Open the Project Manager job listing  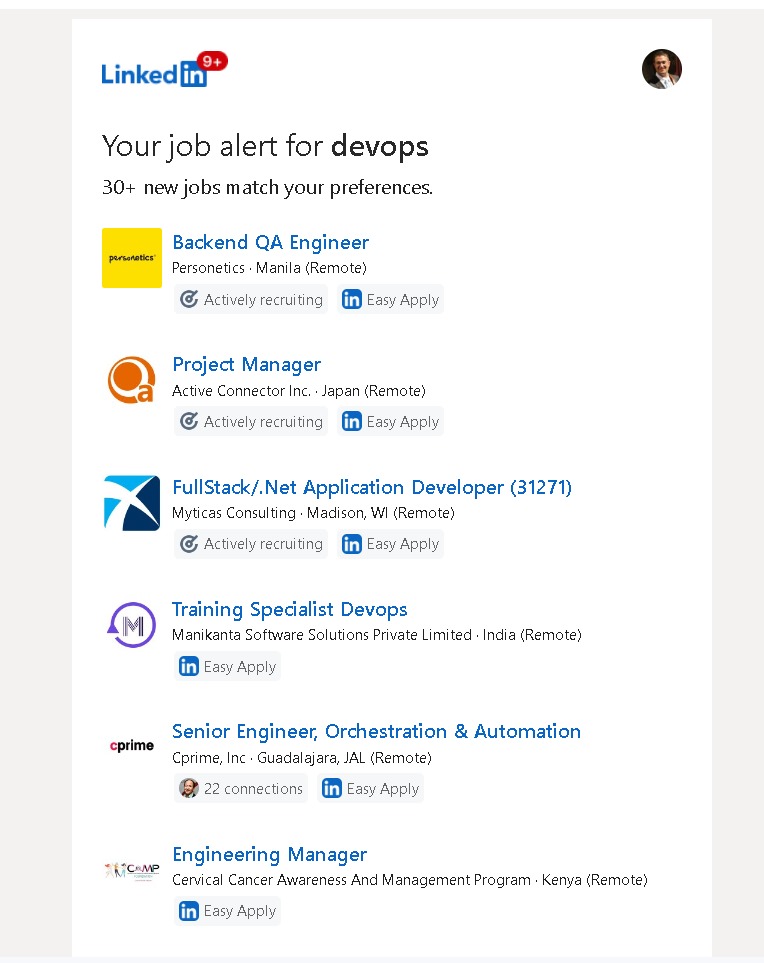click(247, 365)
